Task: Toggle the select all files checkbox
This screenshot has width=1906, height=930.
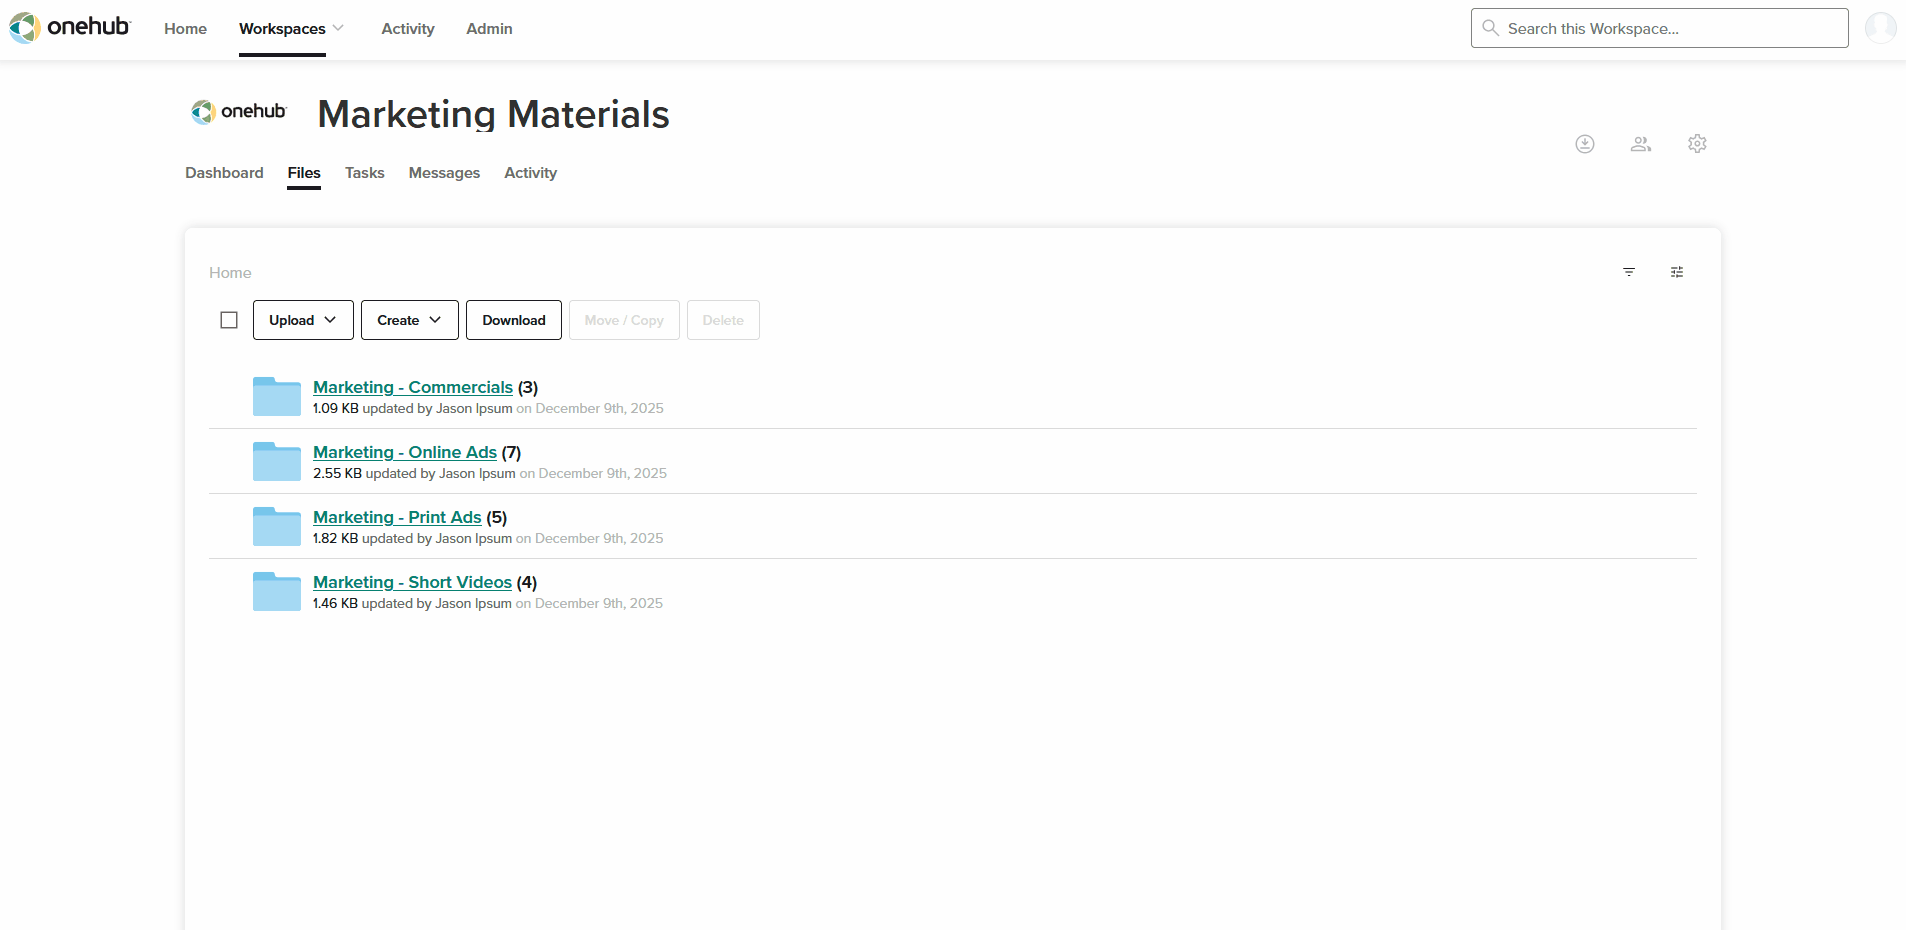Action: tap(229, 320)
